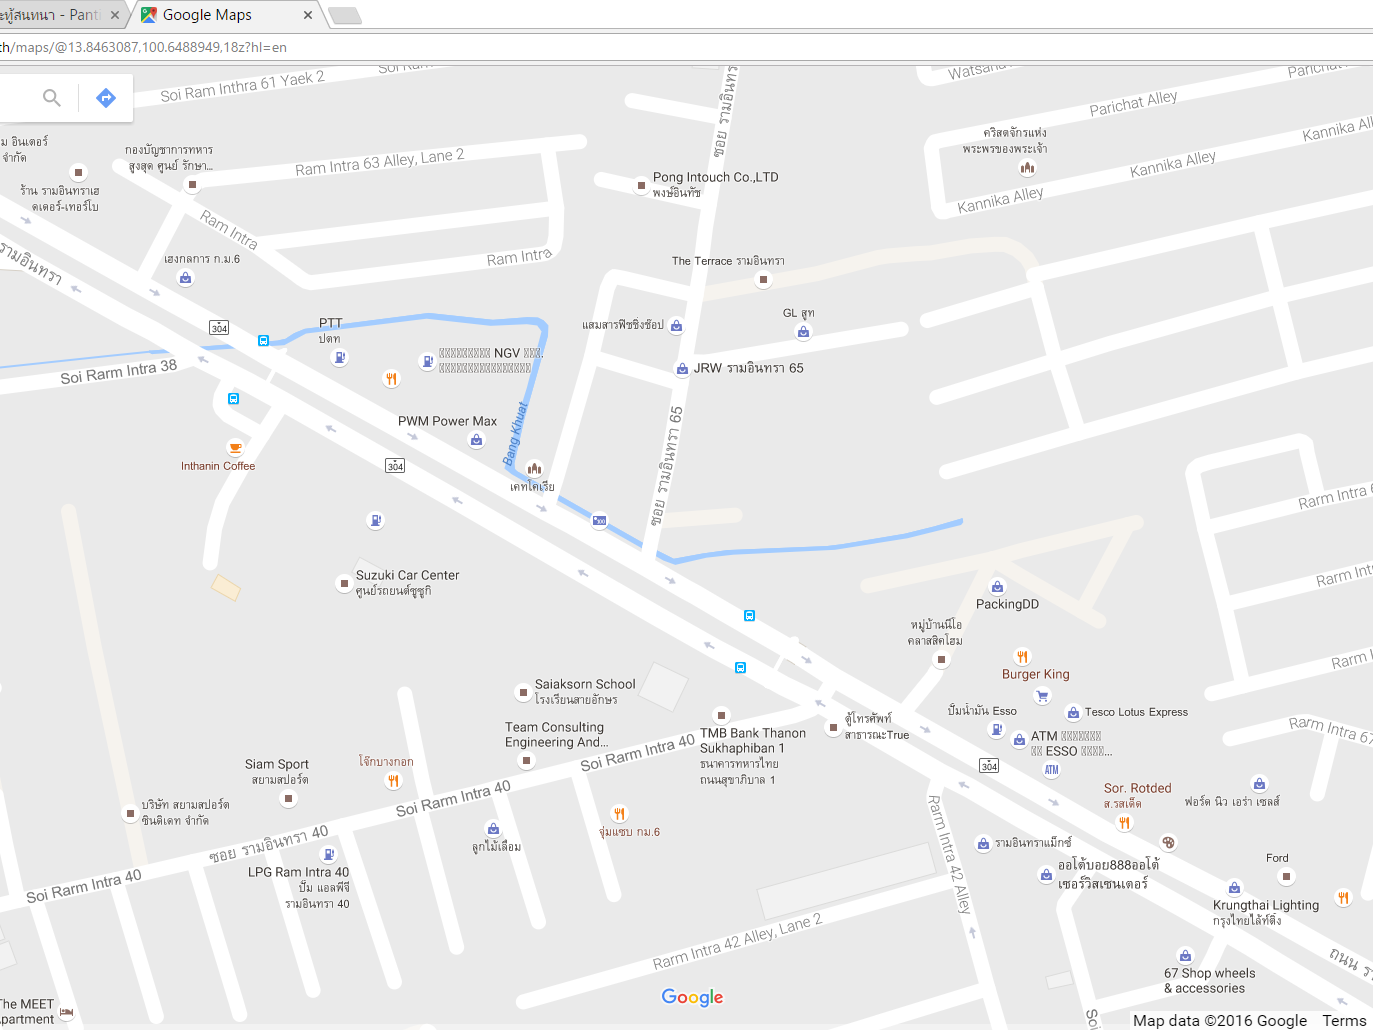1373x1030 pixels.
Task: Open the Terms link
Action: coord(1344,1020)
